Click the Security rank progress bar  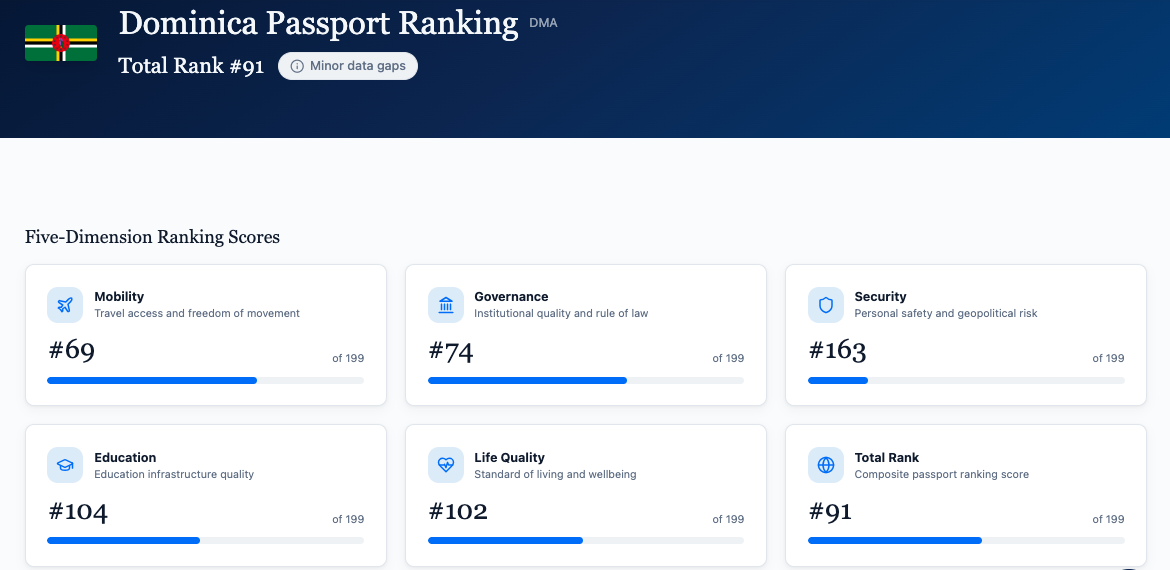coord(965,380)
